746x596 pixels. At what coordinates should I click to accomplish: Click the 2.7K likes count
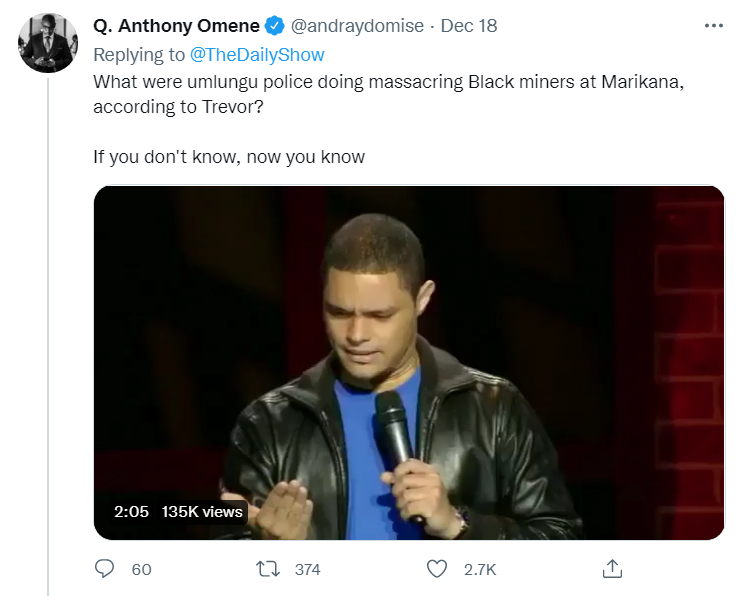click(480, 569)
